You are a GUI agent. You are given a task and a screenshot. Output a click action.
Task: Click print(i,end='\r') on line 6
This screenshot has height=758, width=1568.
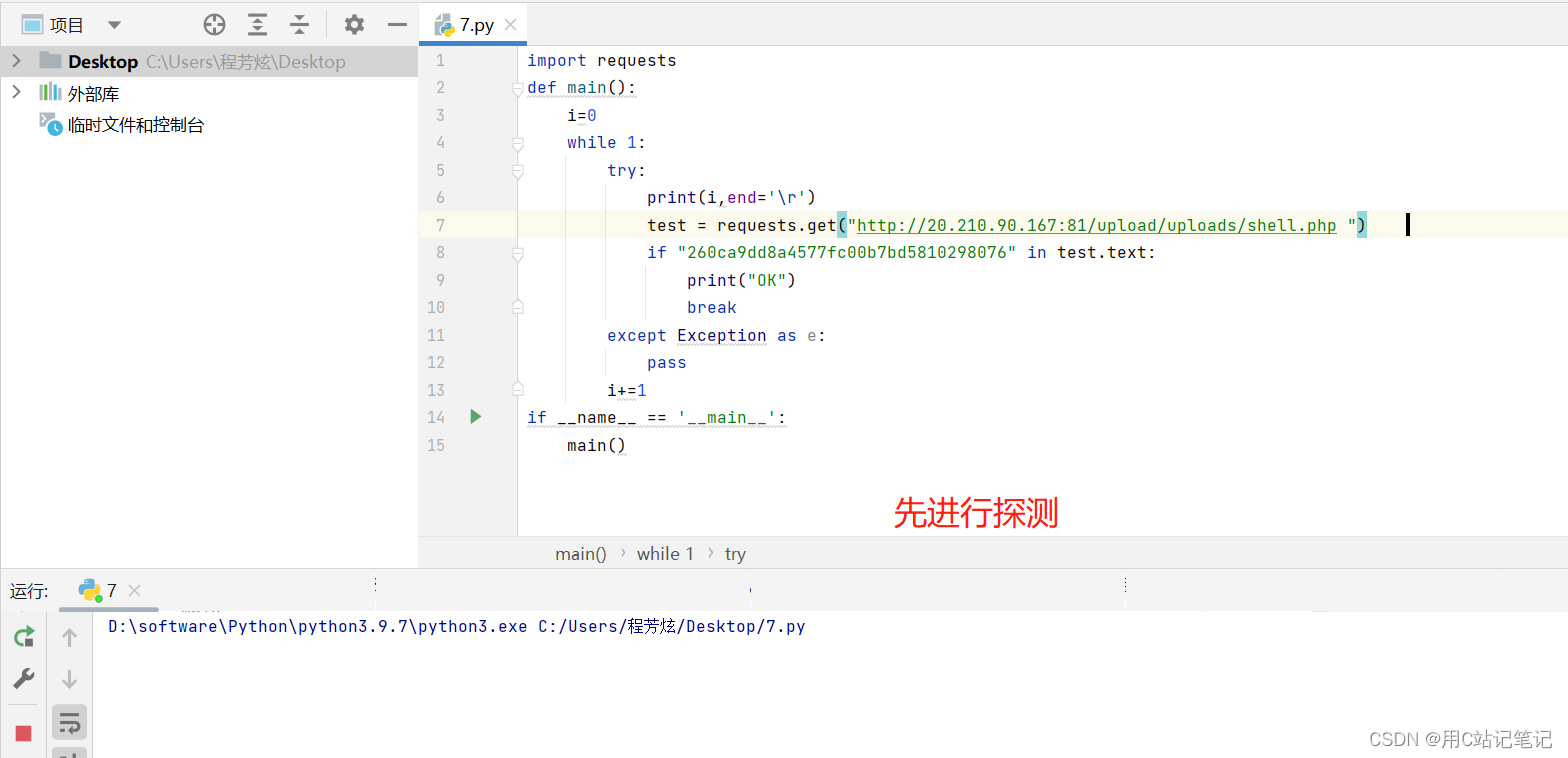pos(732,198)
